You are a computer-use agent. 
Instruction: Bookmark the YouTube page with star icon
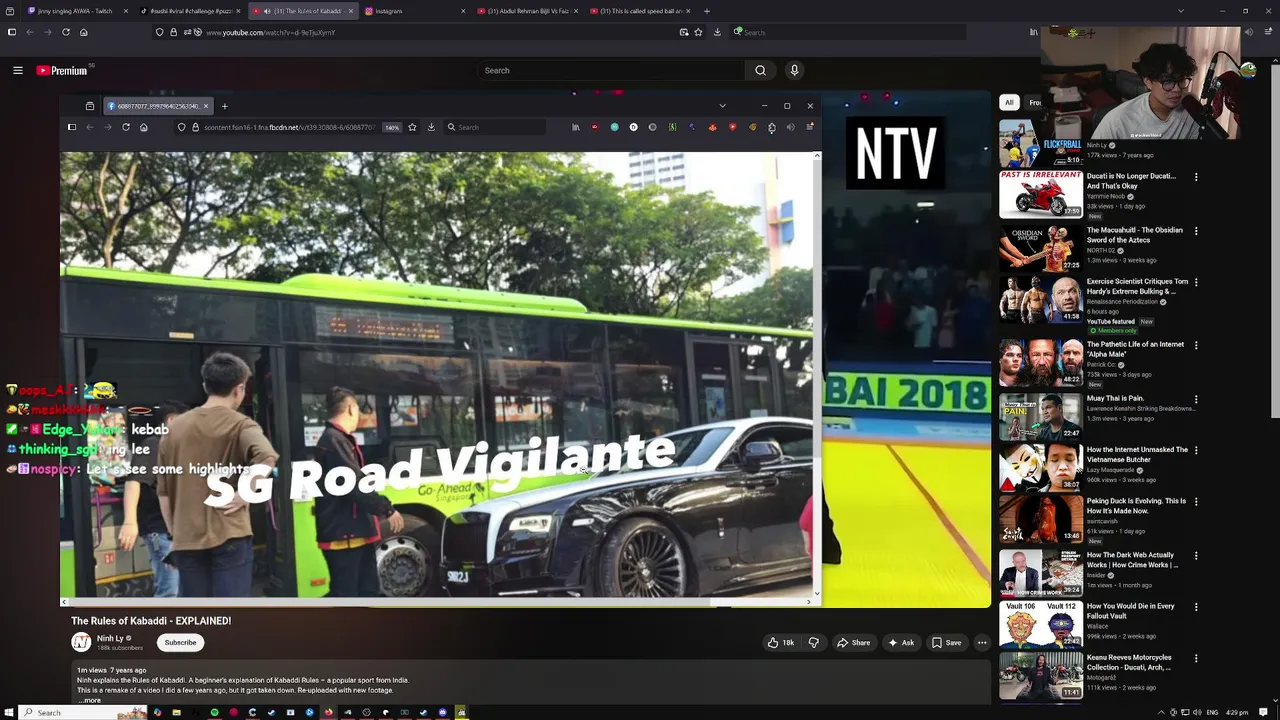point(698,32)
